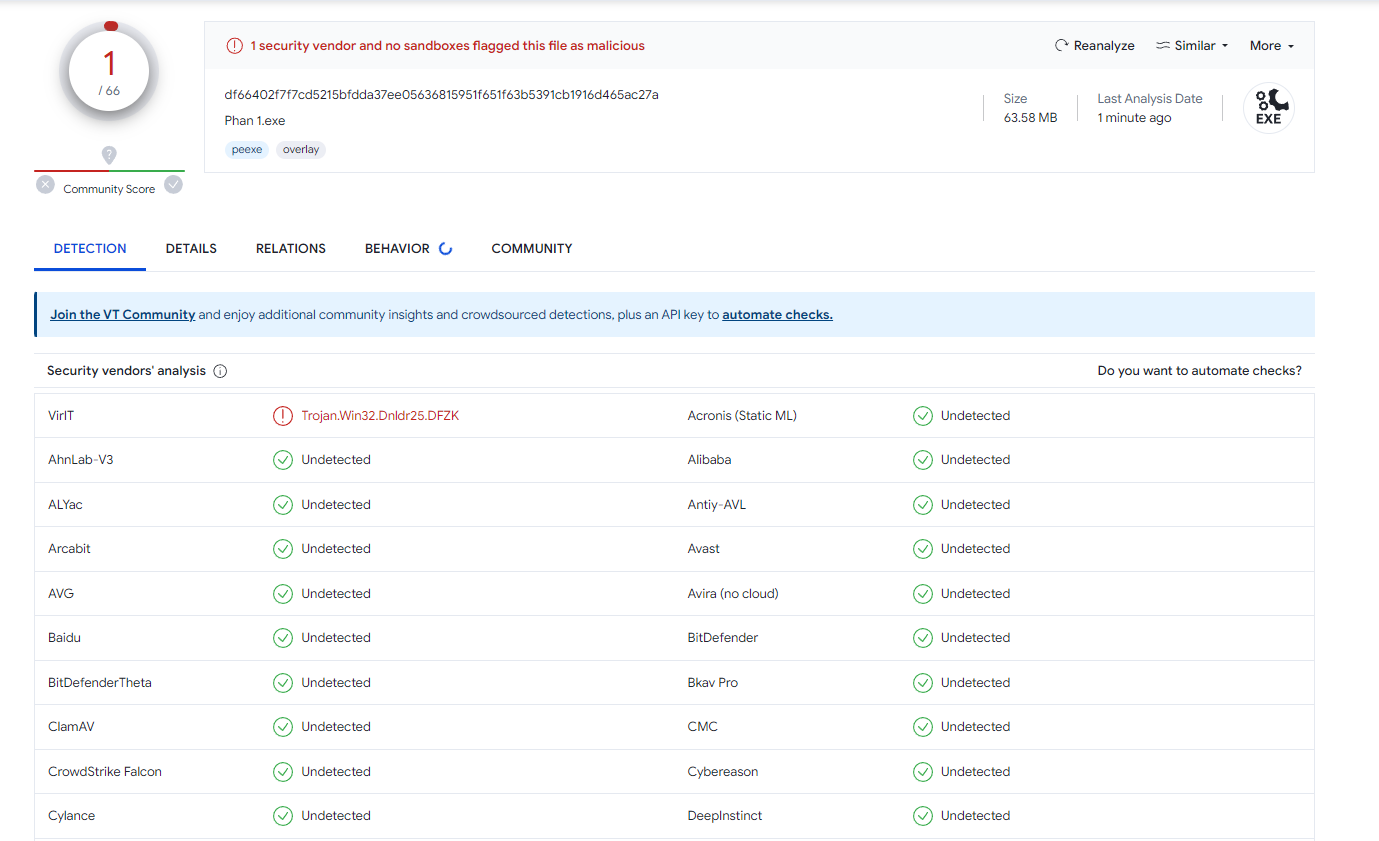
Task: Click the DeepInstinct vendor name
Action: (725, 816)
